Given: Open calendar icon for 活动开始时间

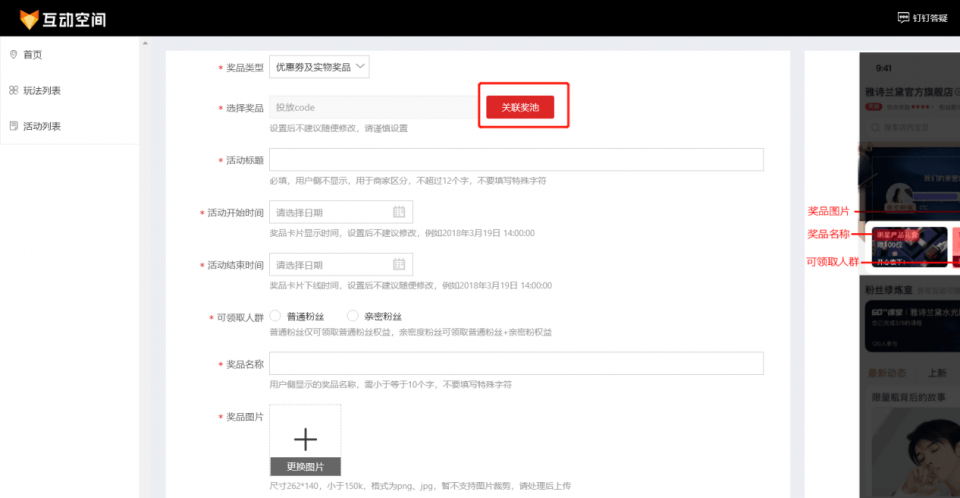Looking at the screenshot, I should point(399,212).
